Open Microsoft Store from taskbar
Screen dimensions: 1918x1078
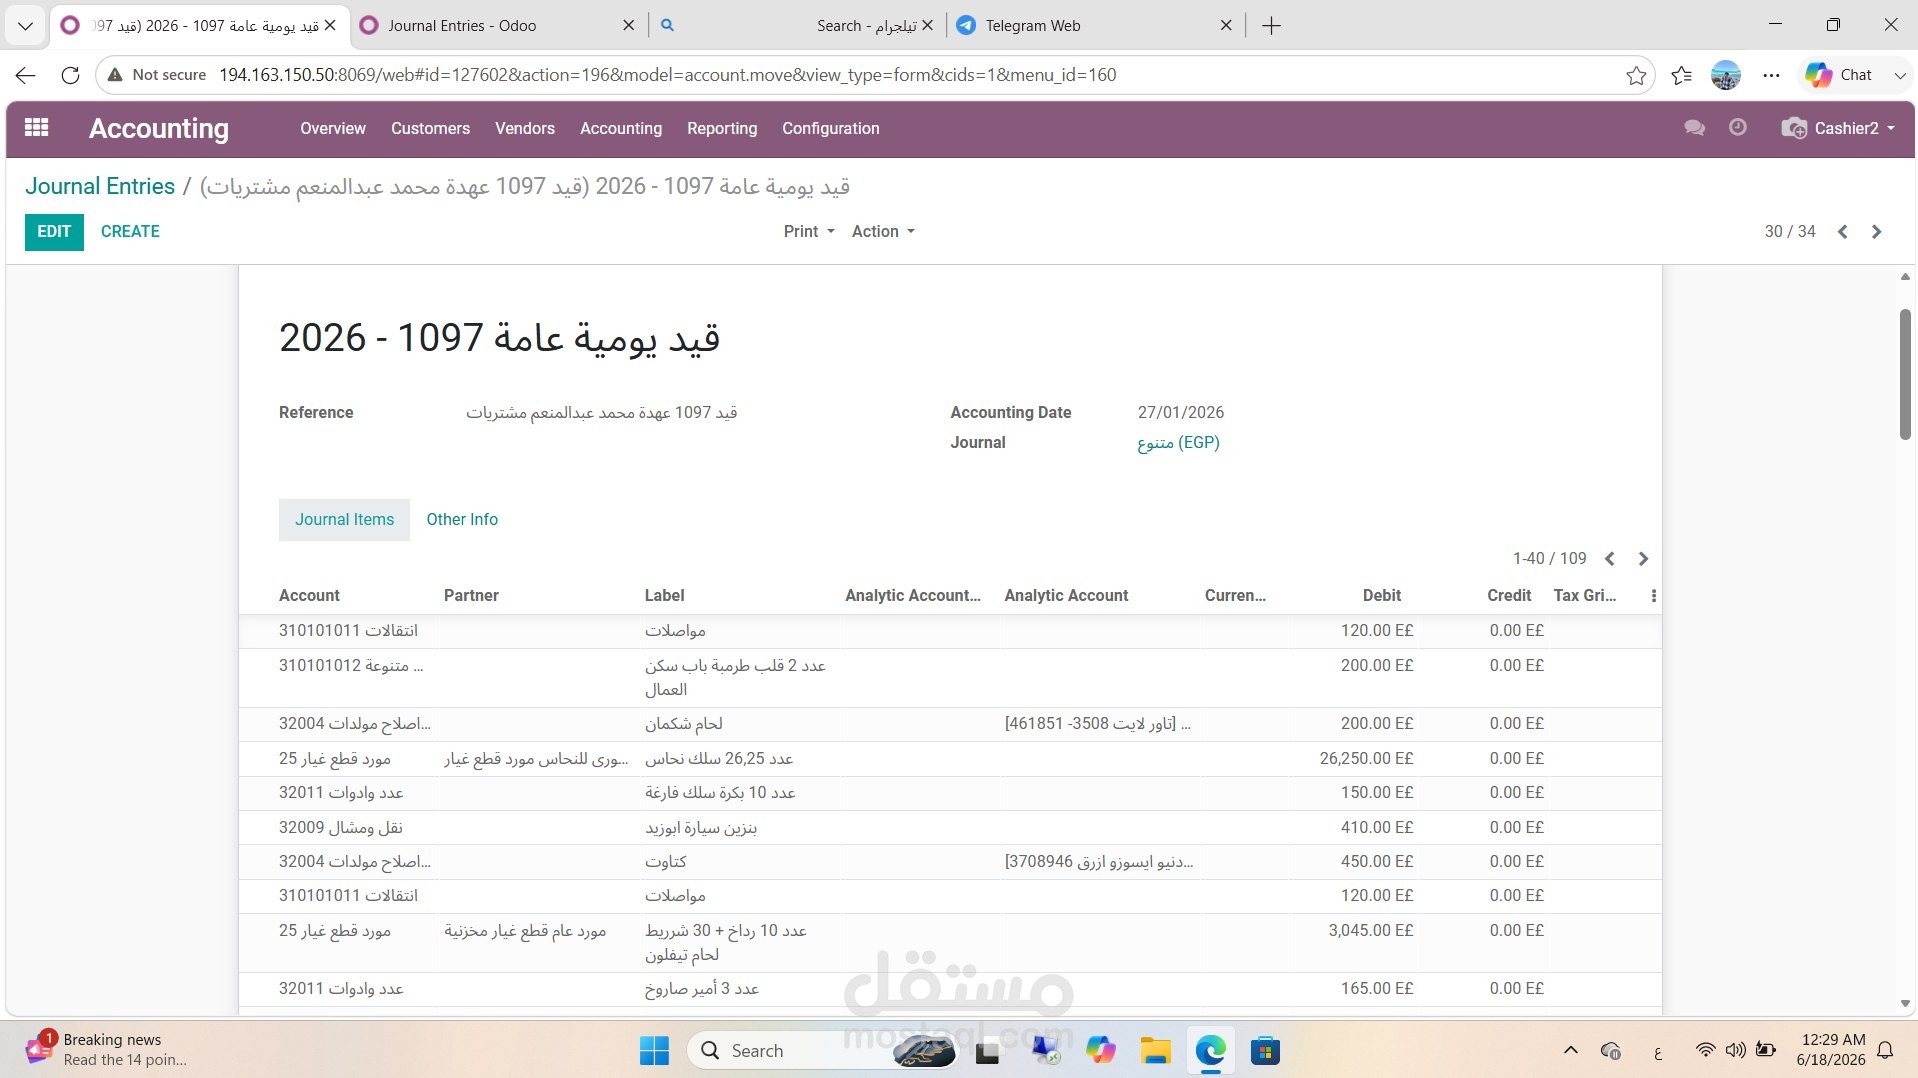(x=1265, y=1051)
